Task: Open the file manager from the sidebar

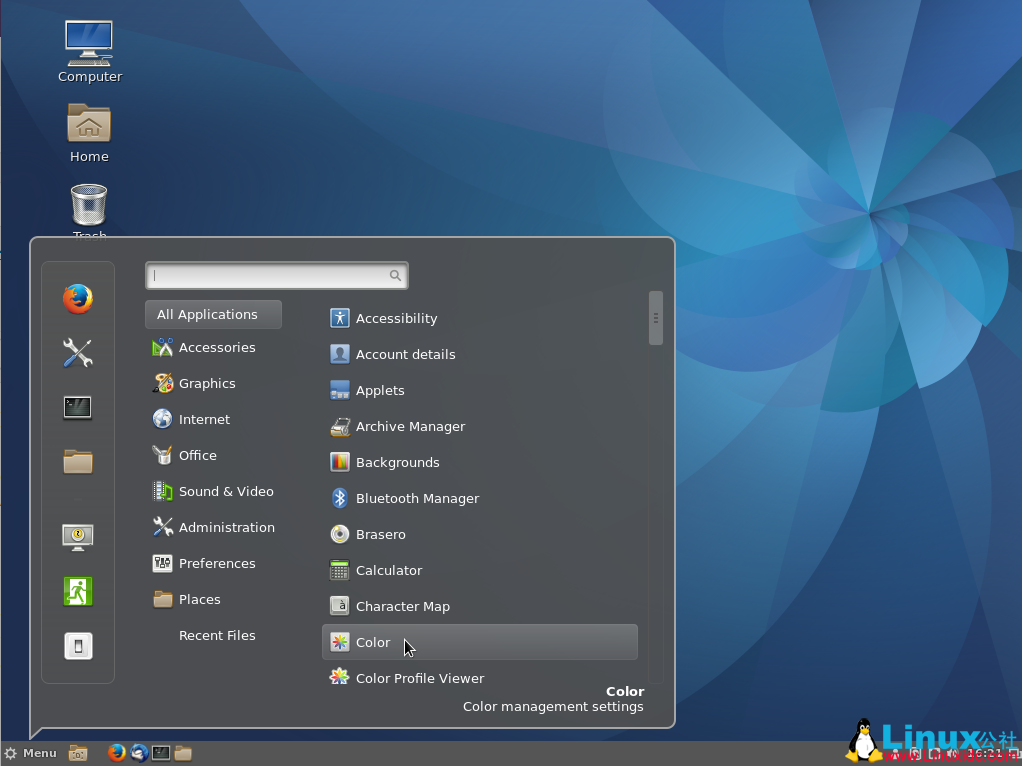Action: [x=78, y=460]
